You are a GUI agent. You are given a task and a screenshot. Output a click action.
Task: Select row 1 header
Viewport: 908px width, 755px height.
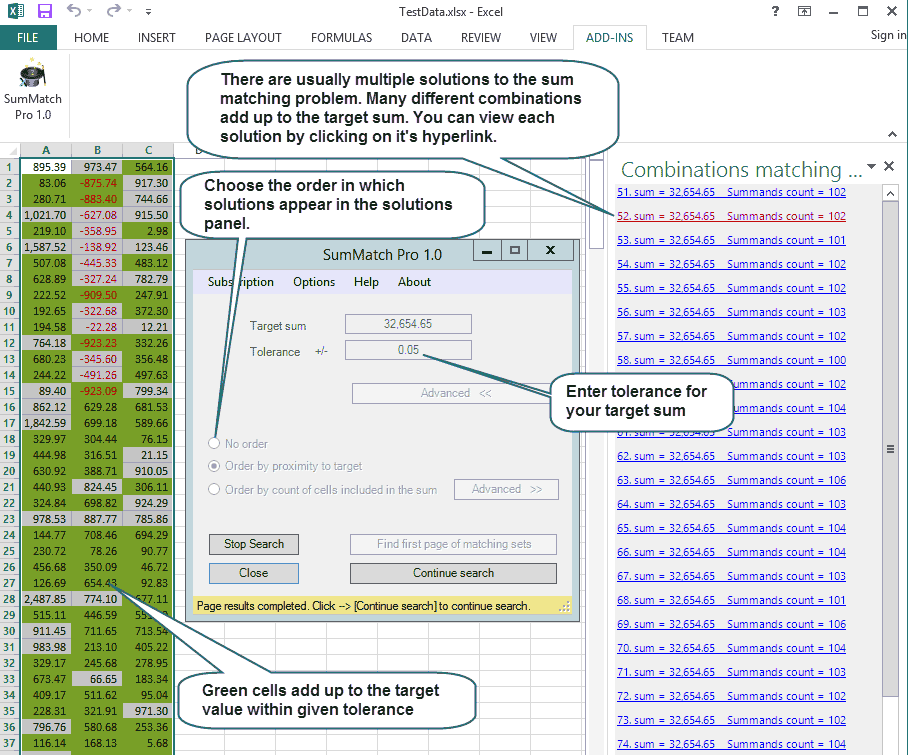pyautogui.click(x=9, y=167)
